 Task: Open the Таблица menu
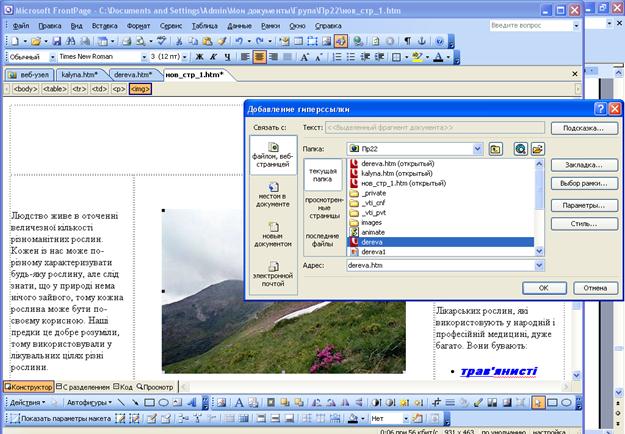pos(204,26)
